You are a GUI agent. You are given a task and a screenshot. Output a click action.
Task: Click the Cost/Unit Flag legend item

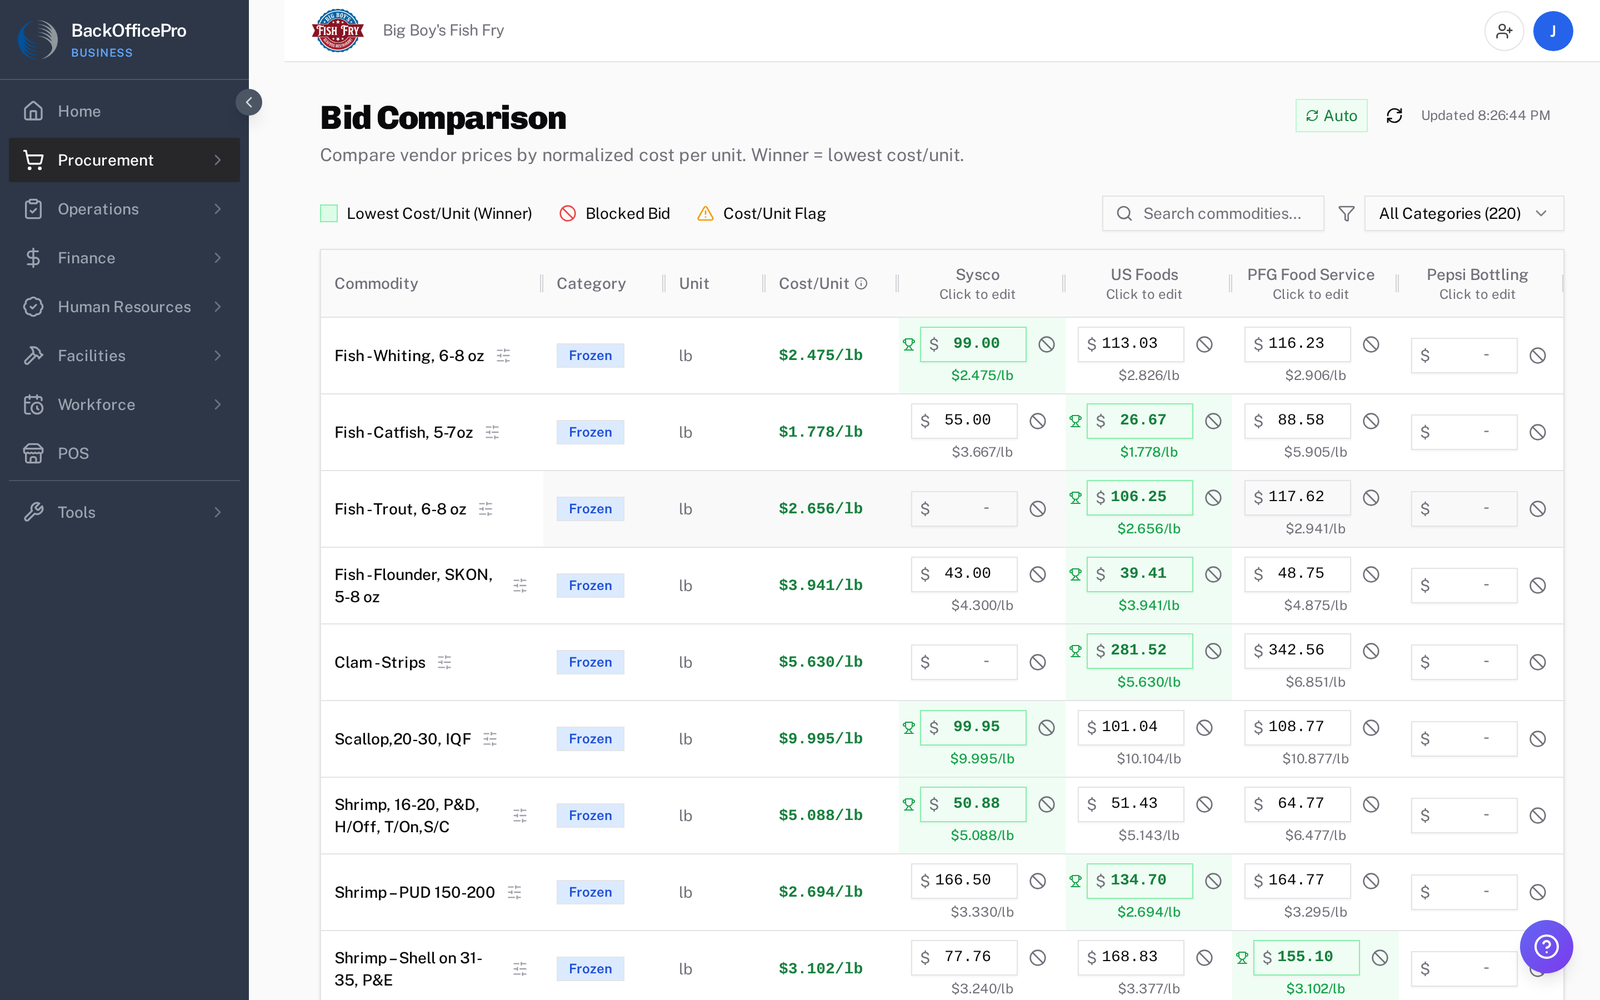point(761,214)
